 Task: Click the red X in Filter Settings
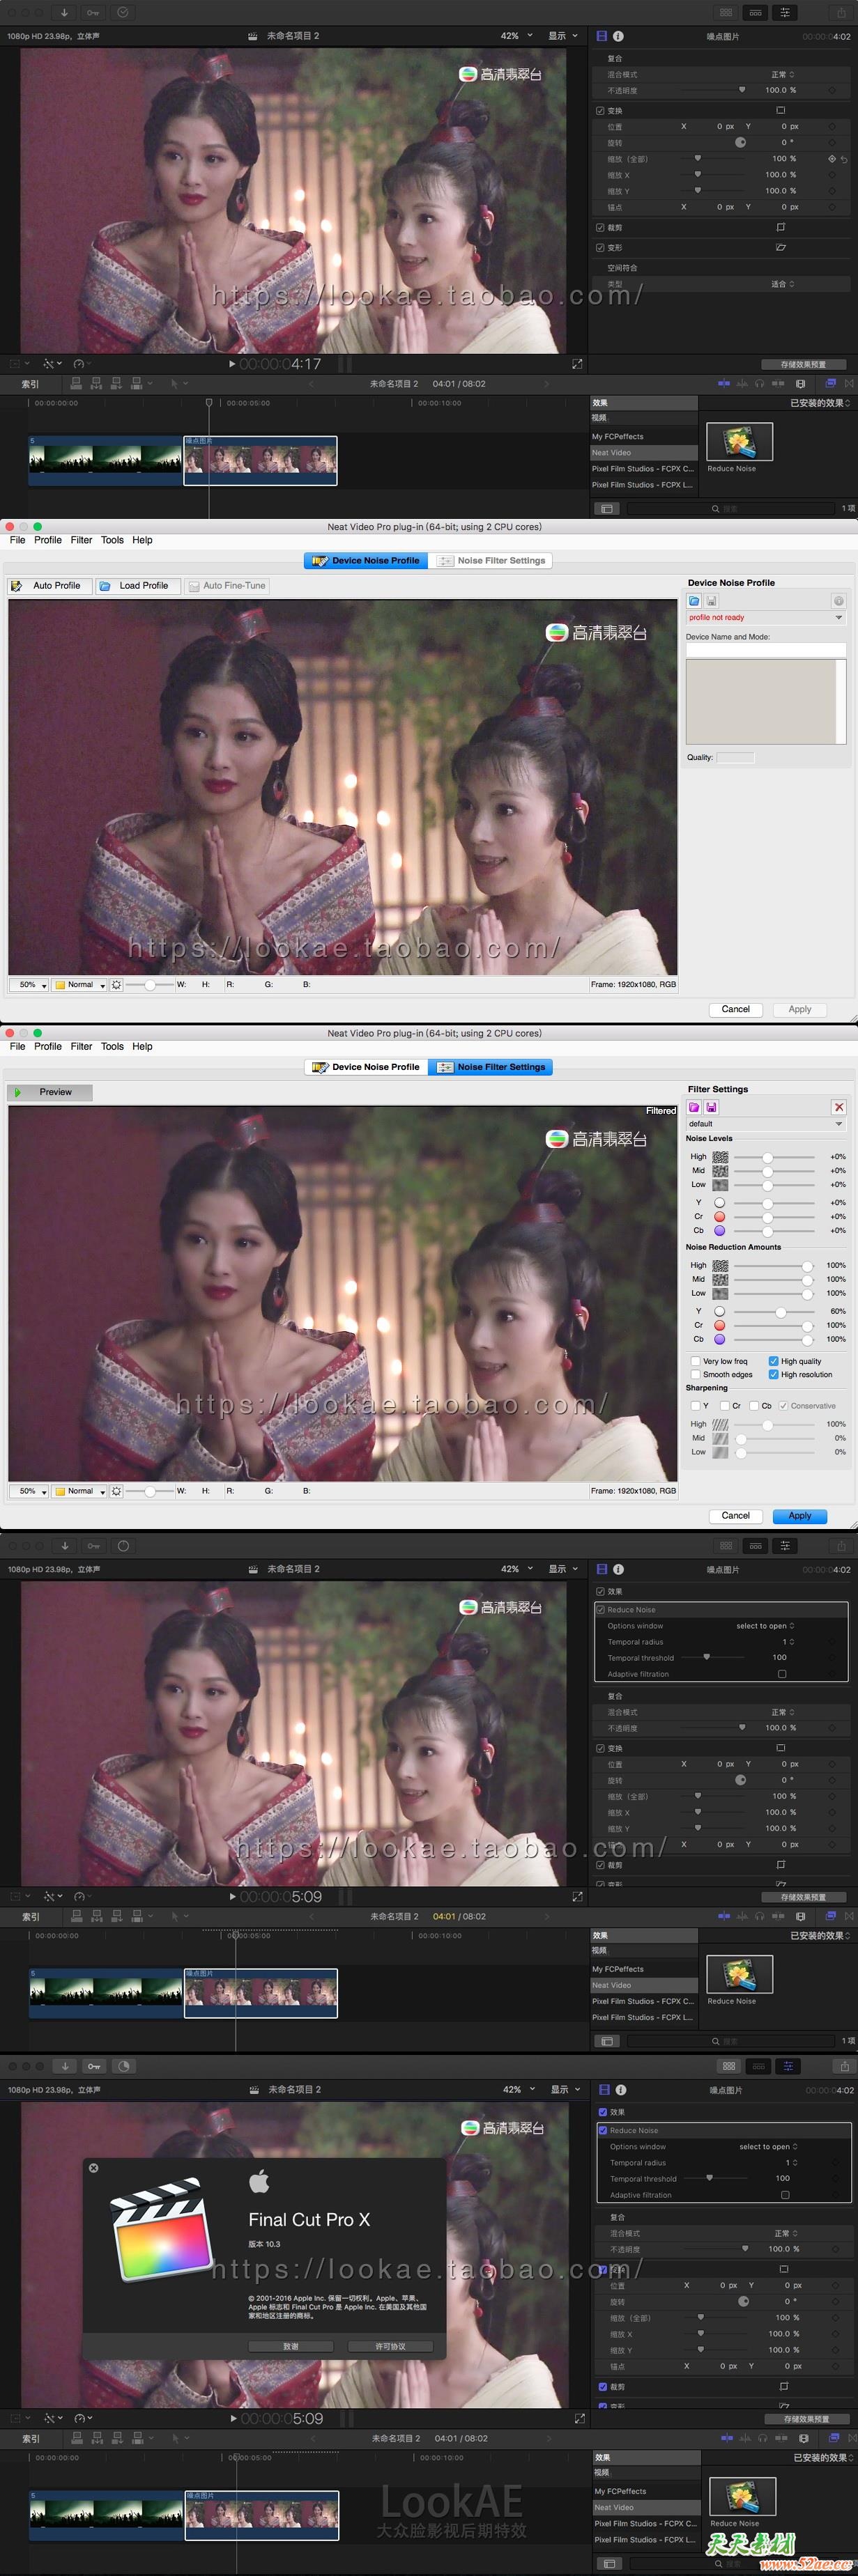tap(838, 1107)
